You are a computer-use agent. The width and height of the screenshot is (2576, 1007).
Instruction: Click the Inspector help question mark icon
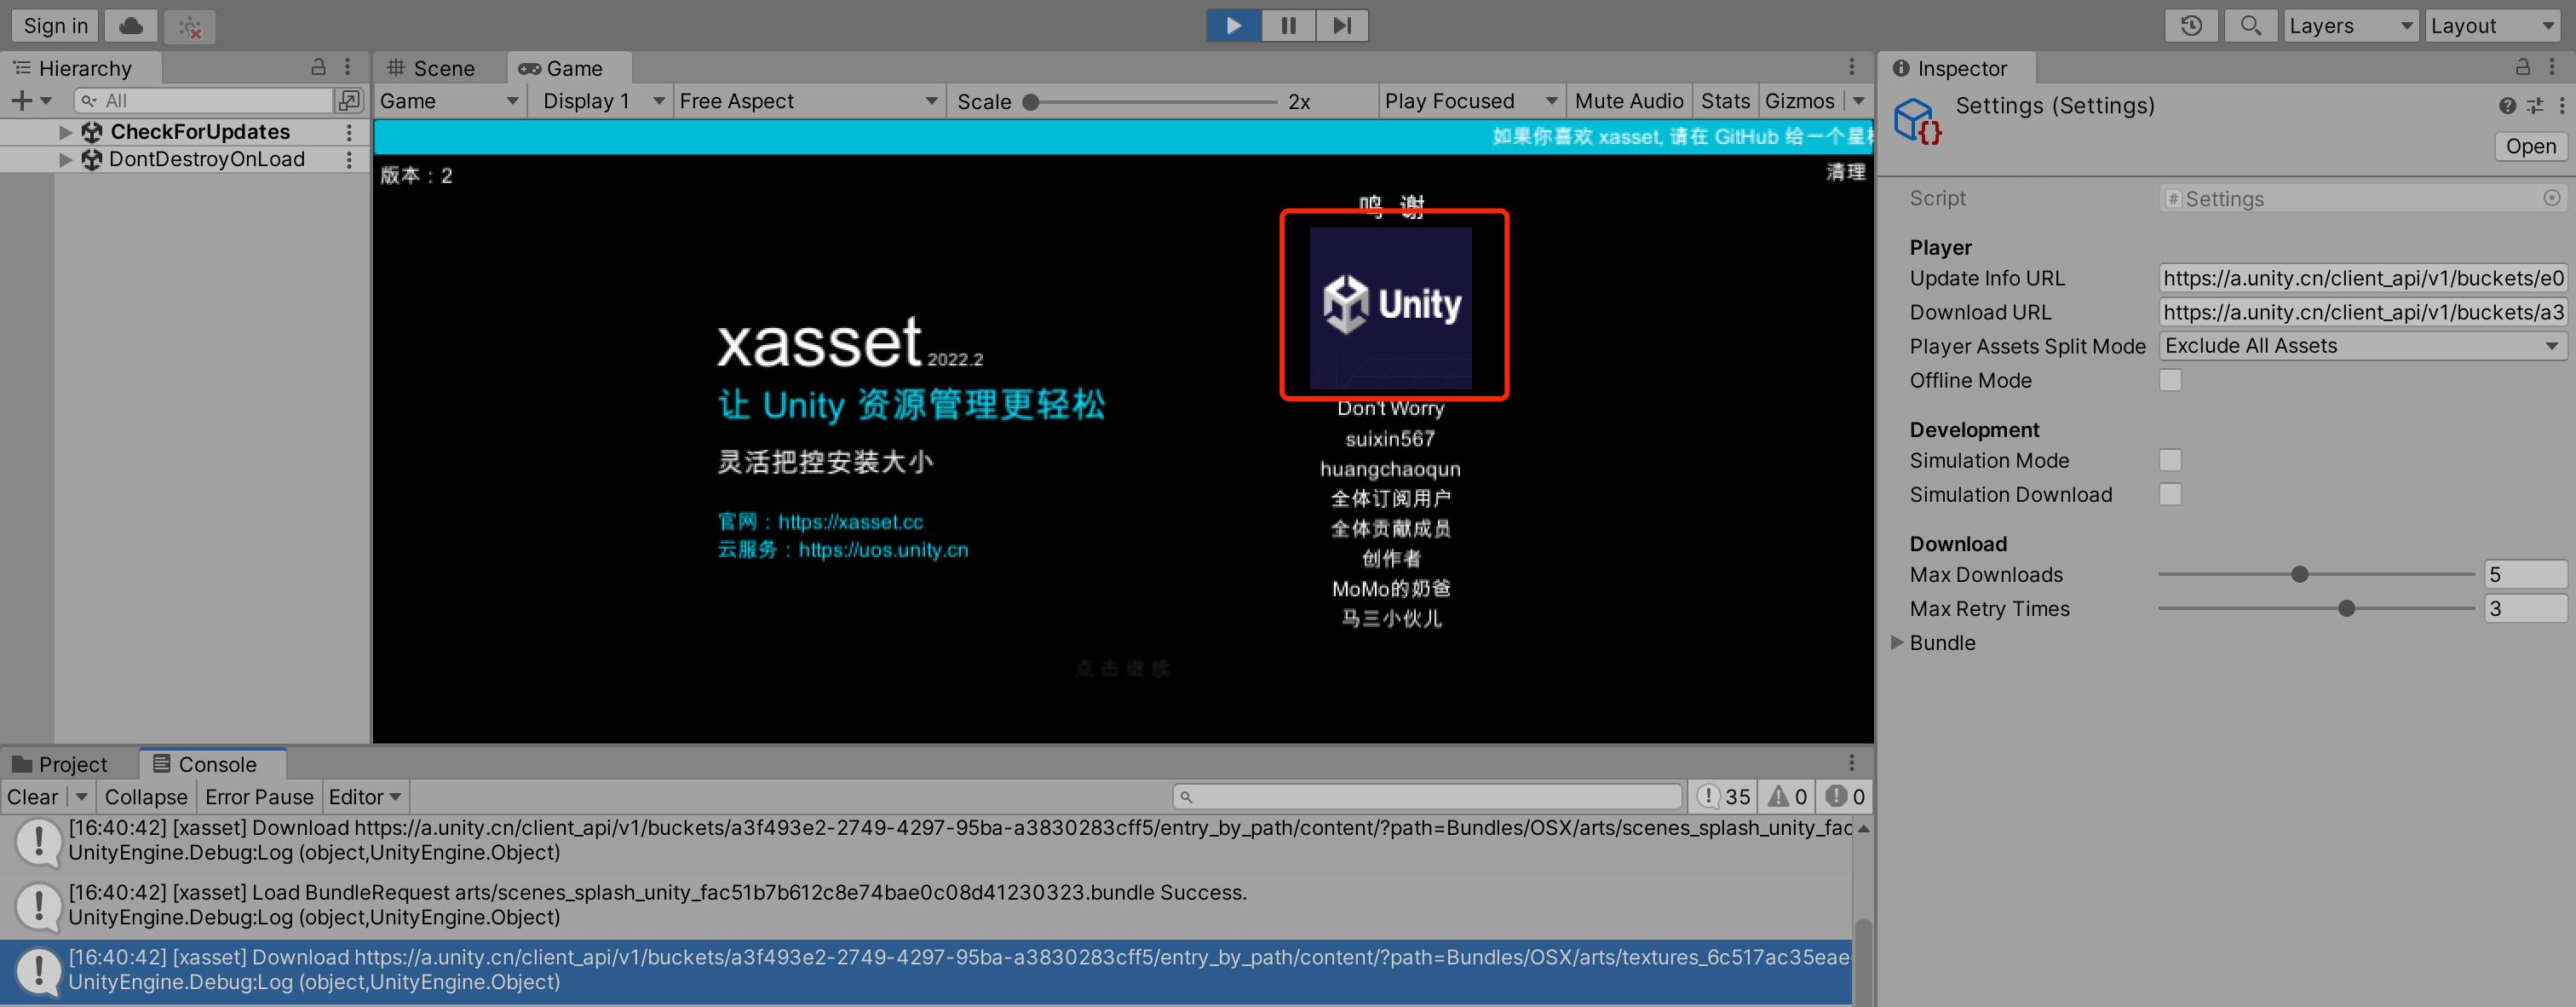coord(2506,106)
